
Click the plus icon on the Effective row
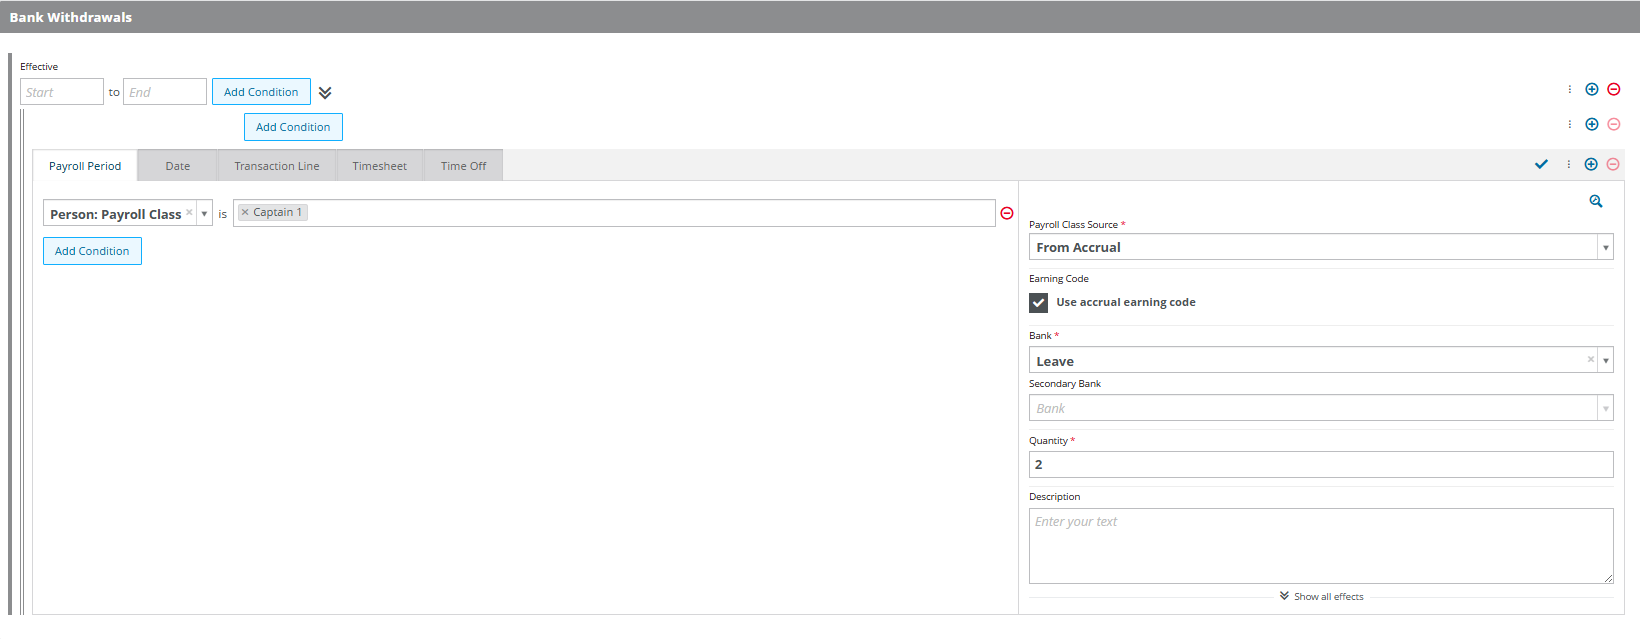tap(1592, 90)
